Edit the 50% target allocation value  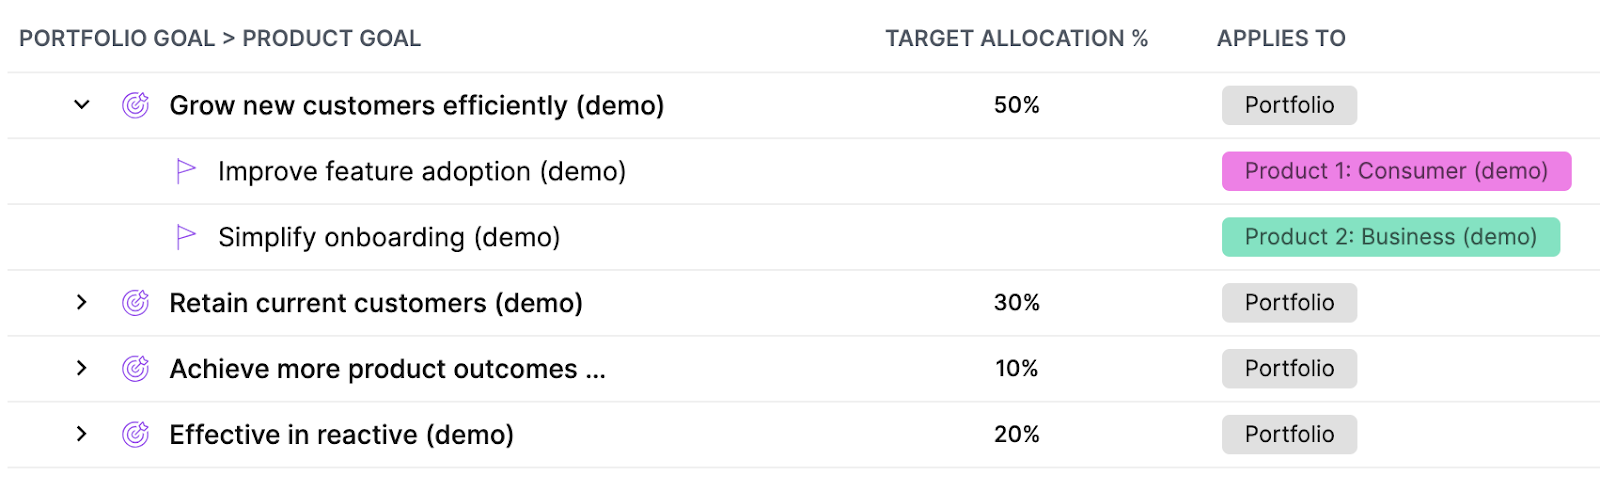pyautogui.click(x=1017, y=105)
